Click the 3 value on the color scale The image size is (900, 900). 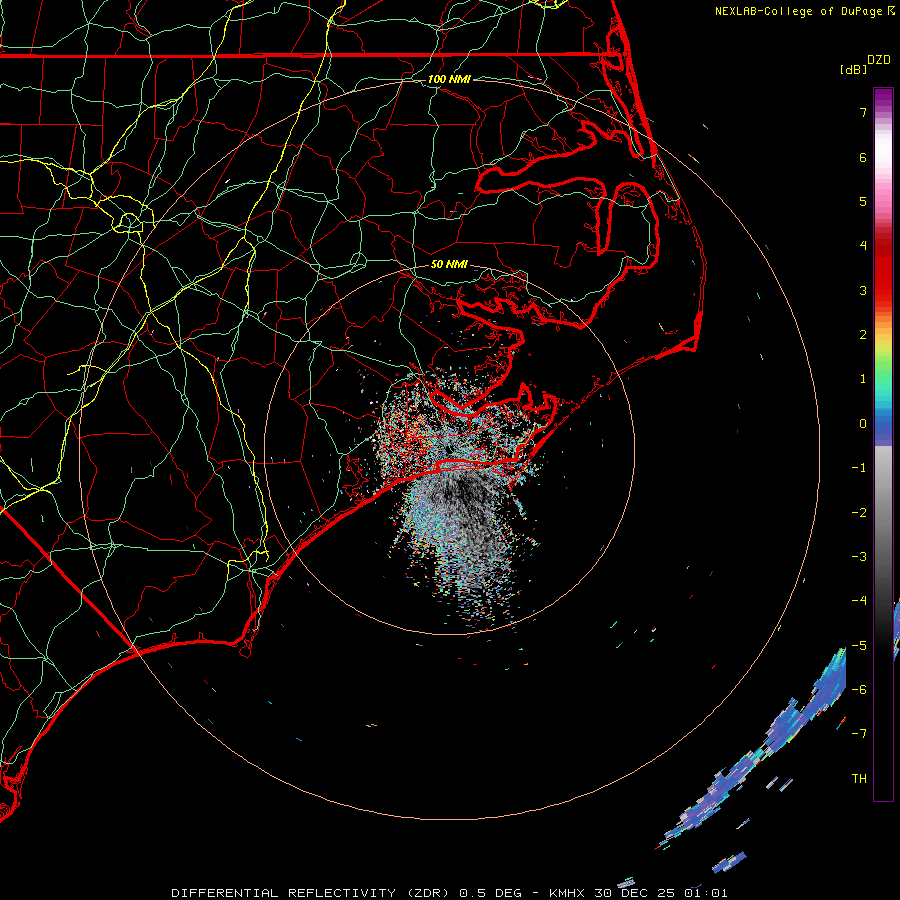point(863,290)
